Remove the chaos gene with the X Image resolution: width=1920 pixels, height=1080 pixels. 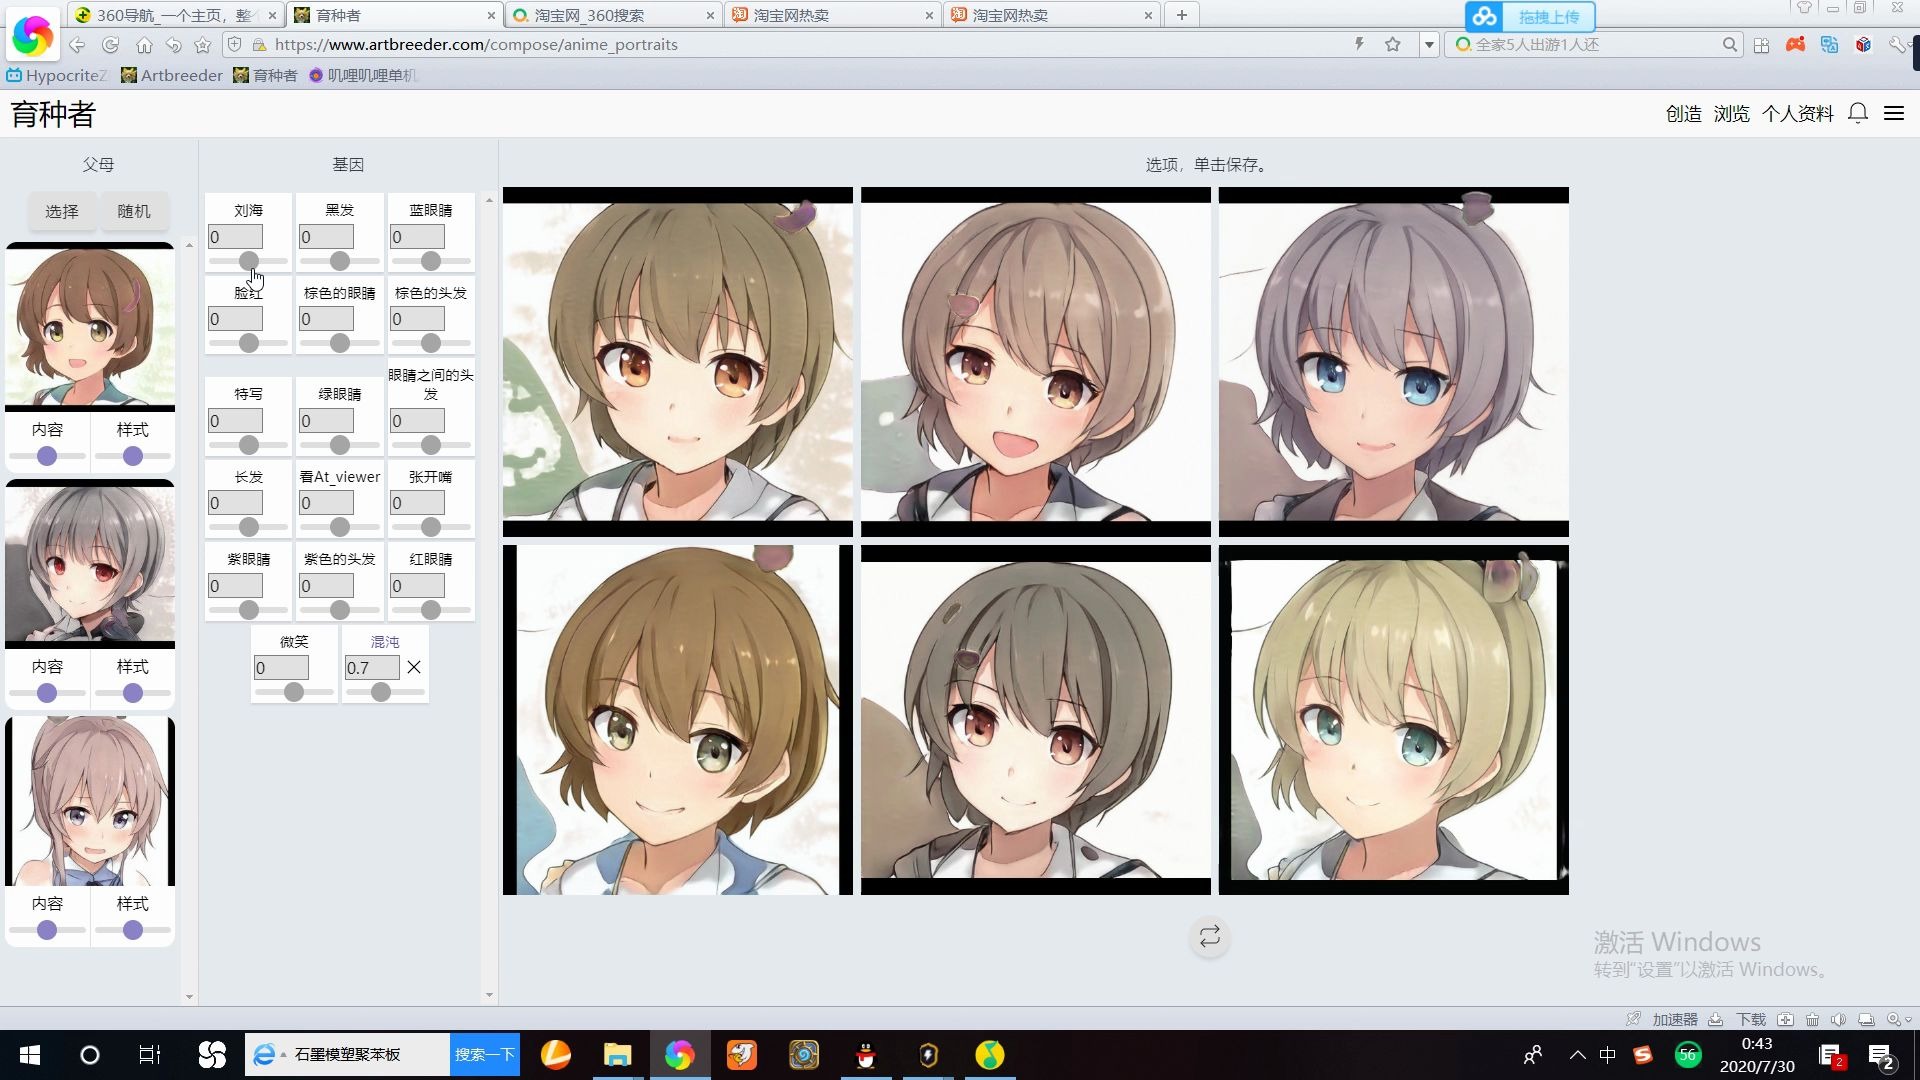pyautogui.click(x=414, y=667)
